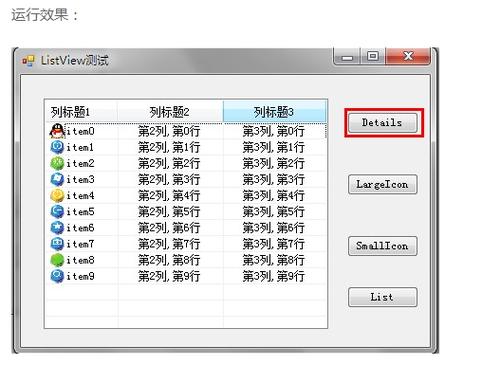Select row text item2

coord(80,163)
